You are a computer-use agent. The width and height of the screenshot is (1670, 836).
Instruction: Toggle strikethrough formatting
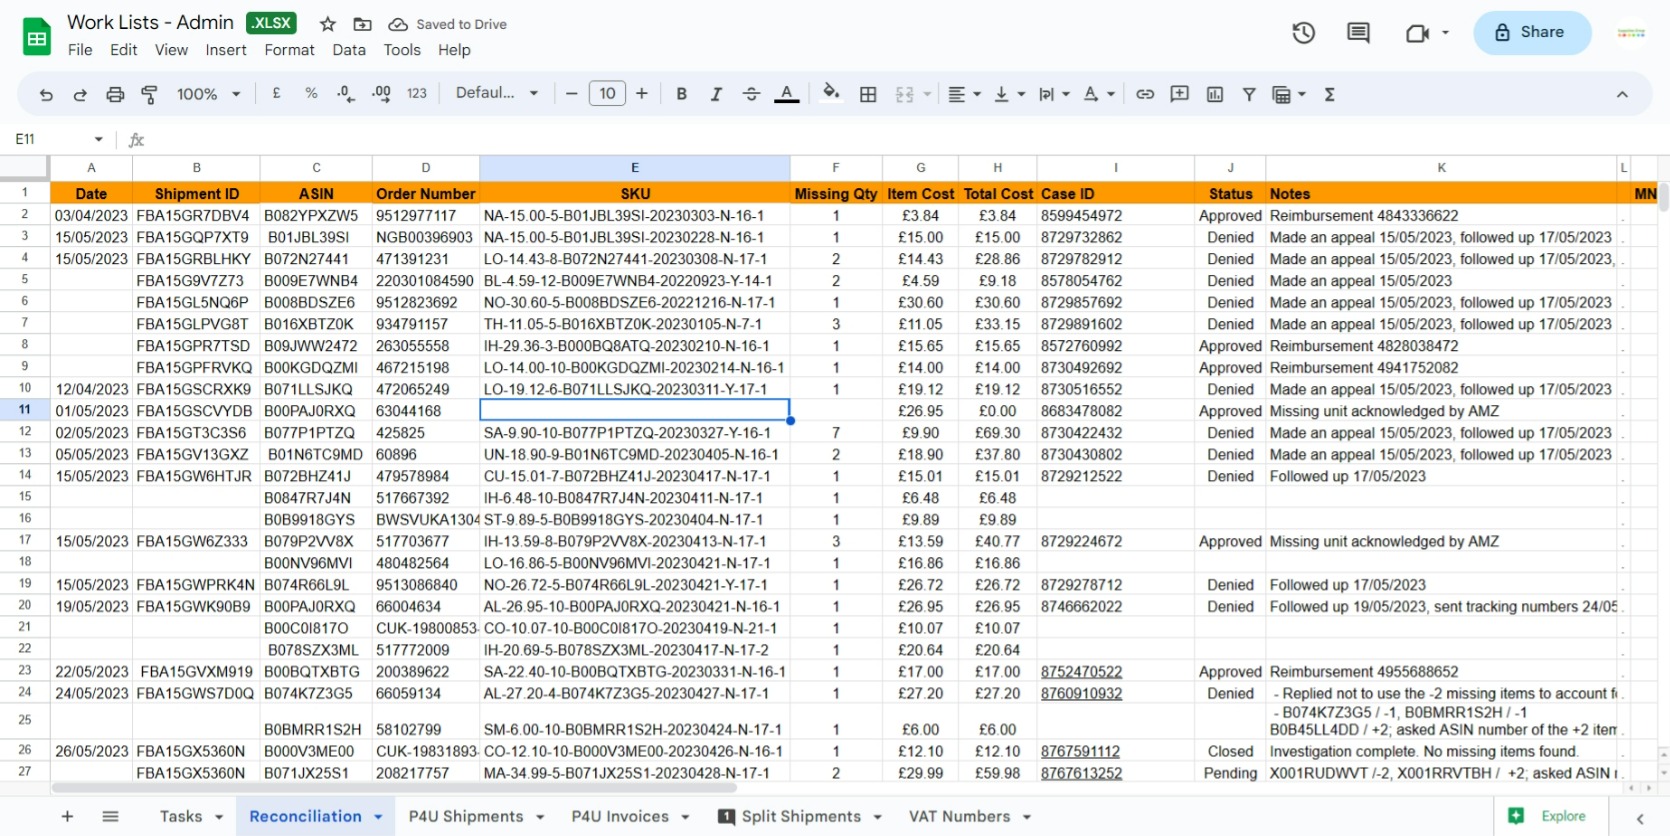click(x=751, y=94)
